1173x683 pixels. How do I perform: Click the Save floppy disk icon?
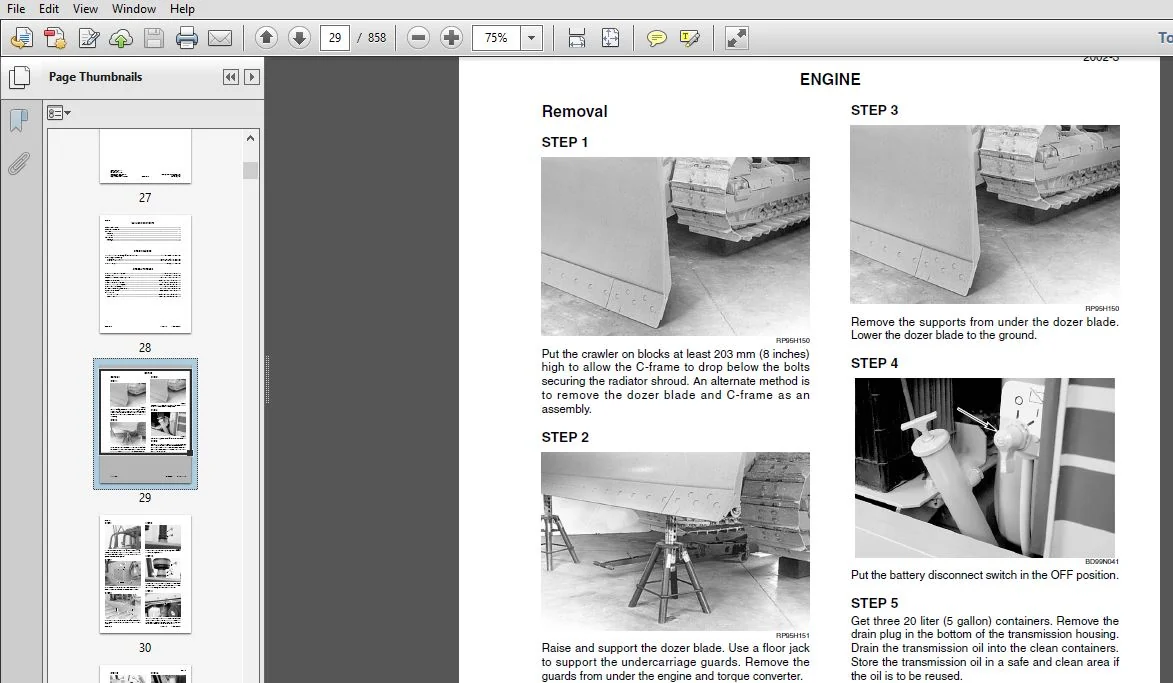tap(154, 37)
